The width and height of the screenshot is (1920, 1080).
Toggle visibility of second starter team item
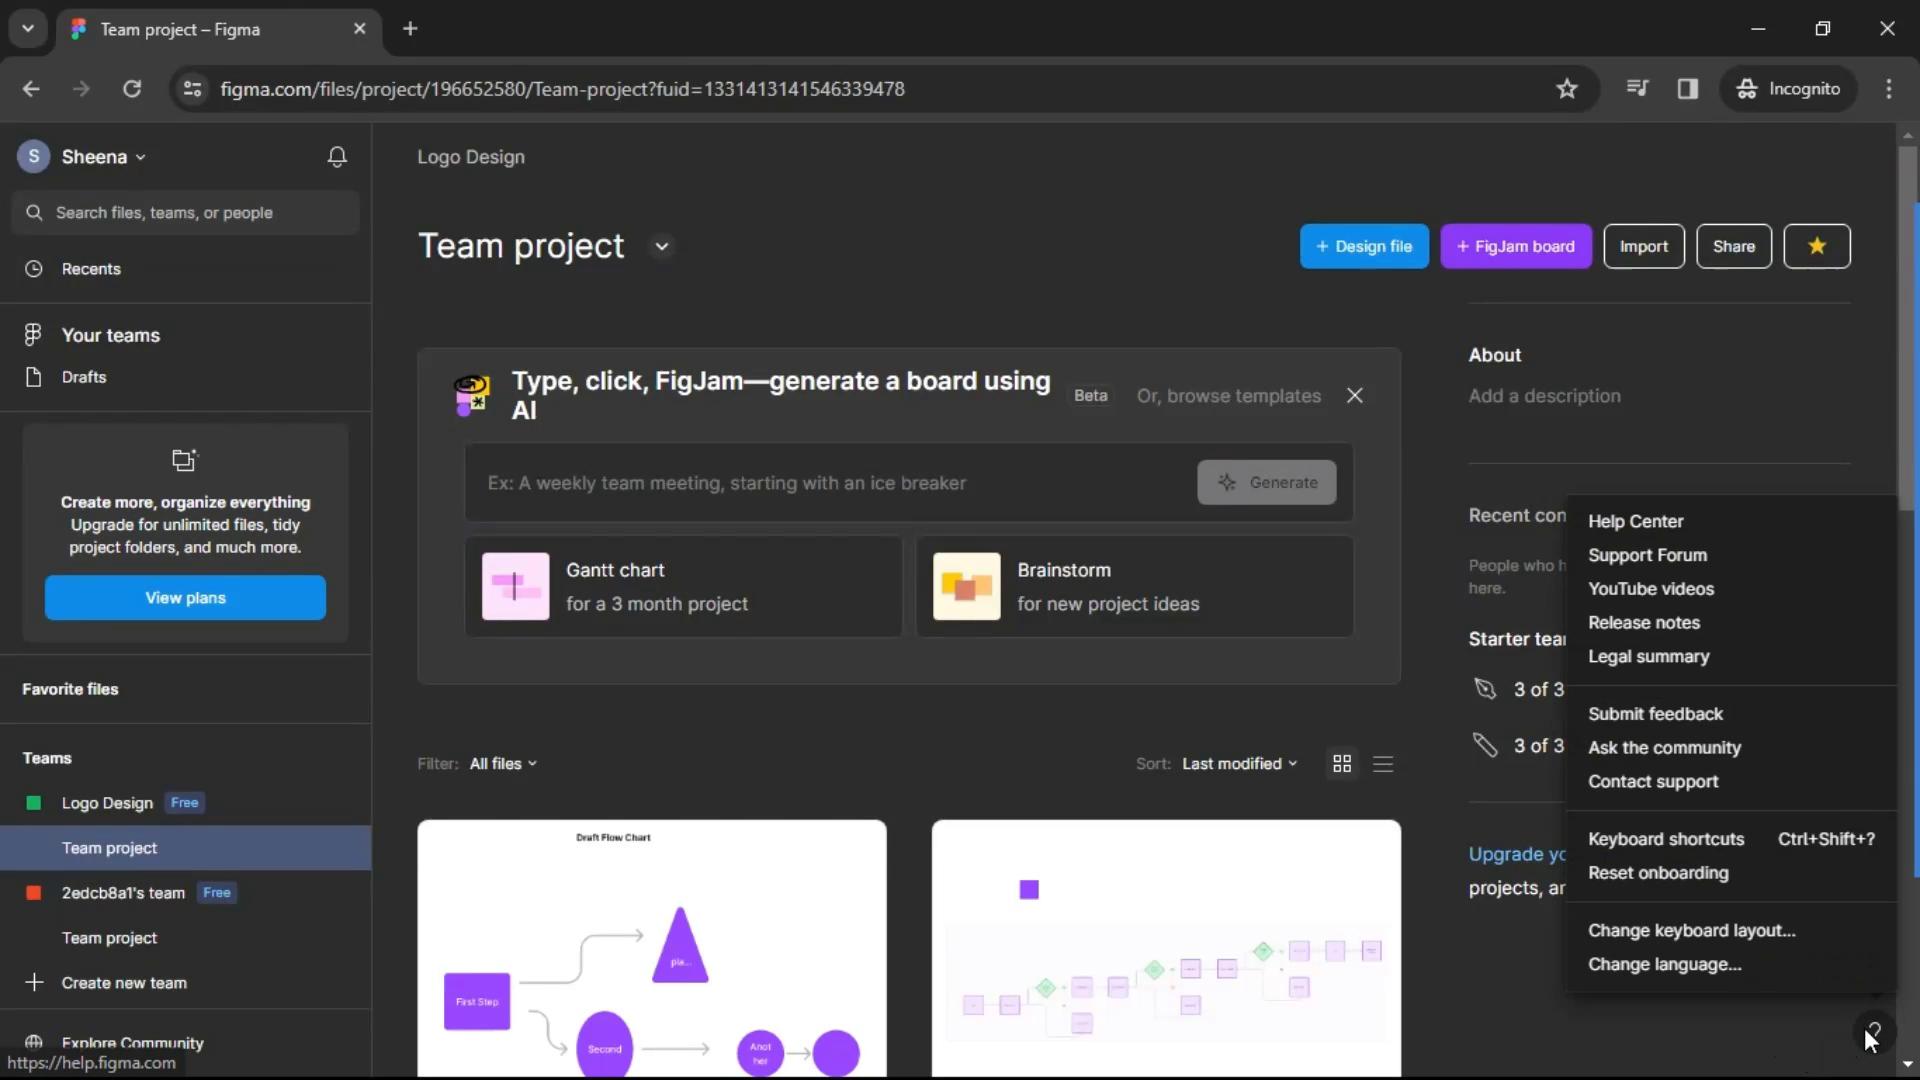pos(1486,745)
